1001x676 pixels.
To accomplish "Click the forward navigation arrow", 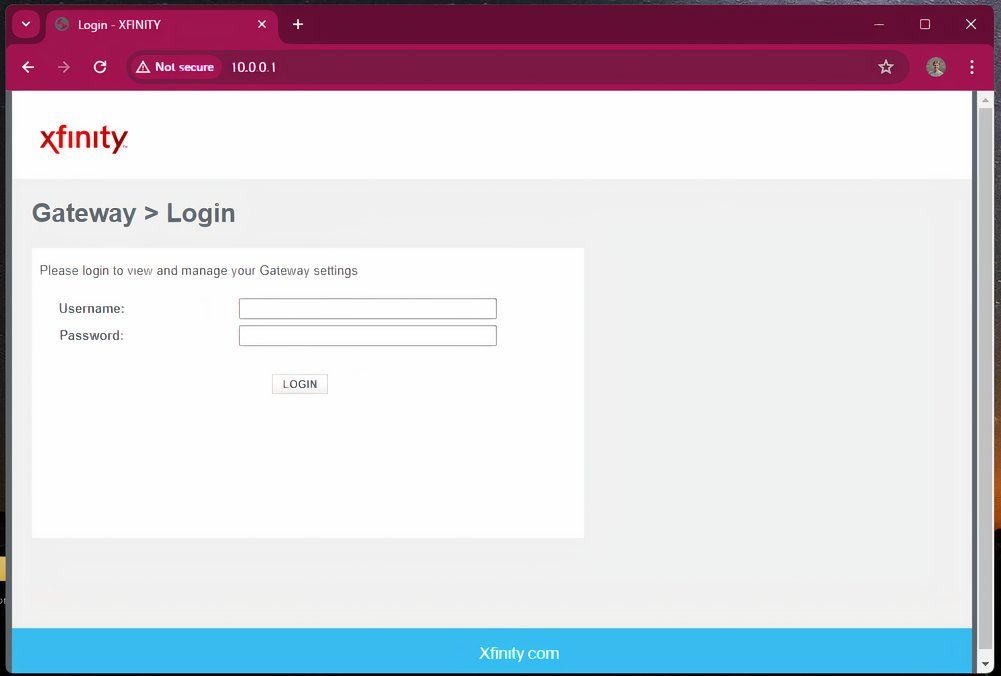I will click(64, 67).
